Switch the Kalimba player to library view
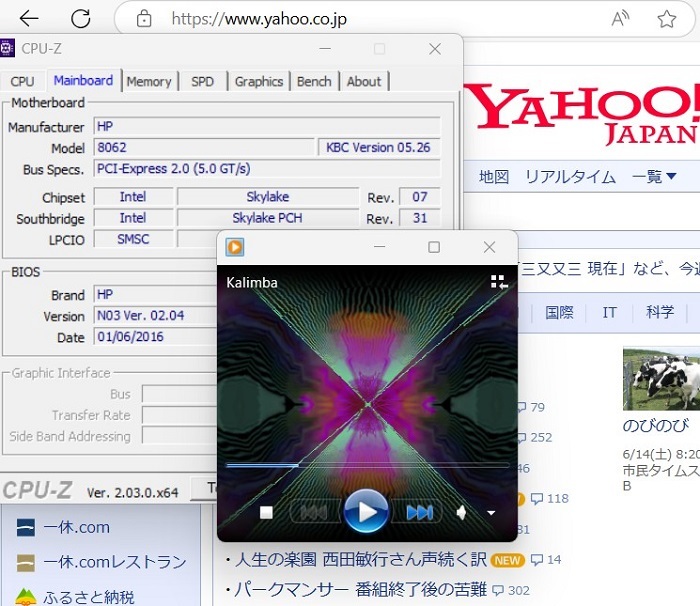700x606 pixels. coord(499,282)
